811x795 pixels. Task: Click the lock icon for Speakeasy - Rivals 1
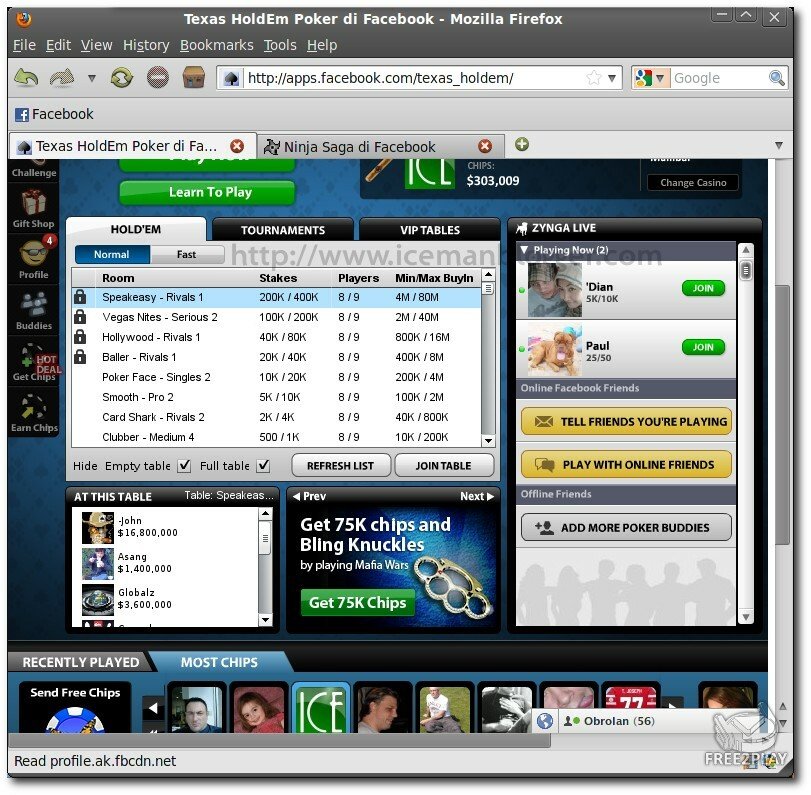[80, 297]
